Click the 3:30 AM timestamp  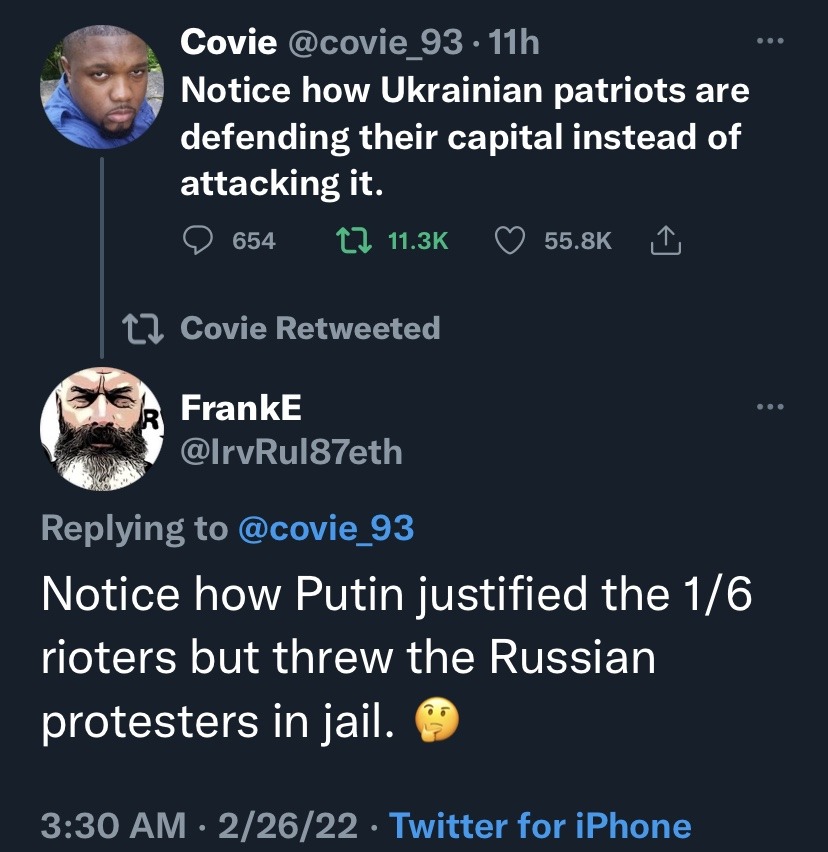point(113,826)
